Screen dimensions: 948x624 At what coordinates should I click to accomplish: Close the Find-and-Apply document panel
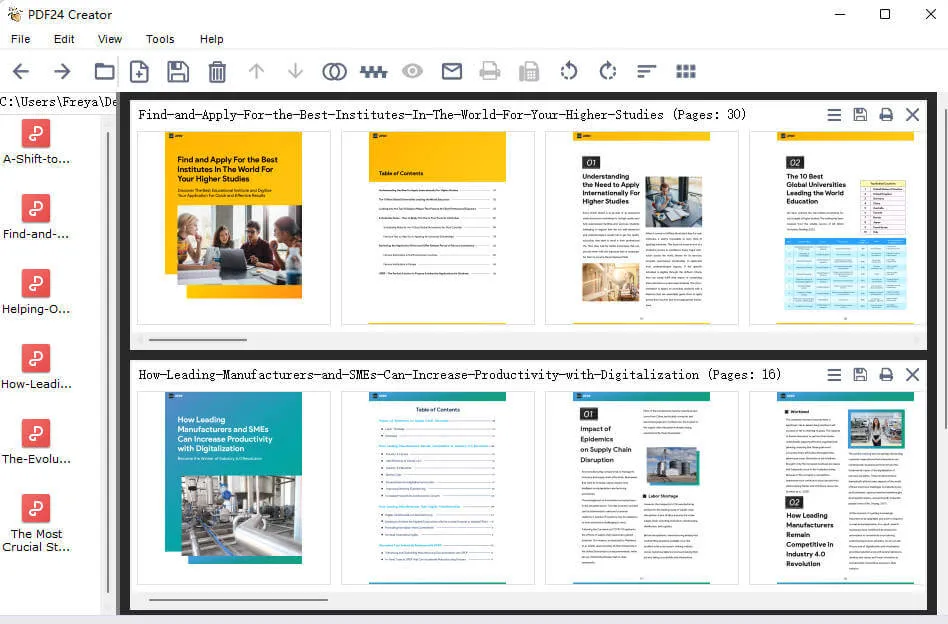coord(912,115)
